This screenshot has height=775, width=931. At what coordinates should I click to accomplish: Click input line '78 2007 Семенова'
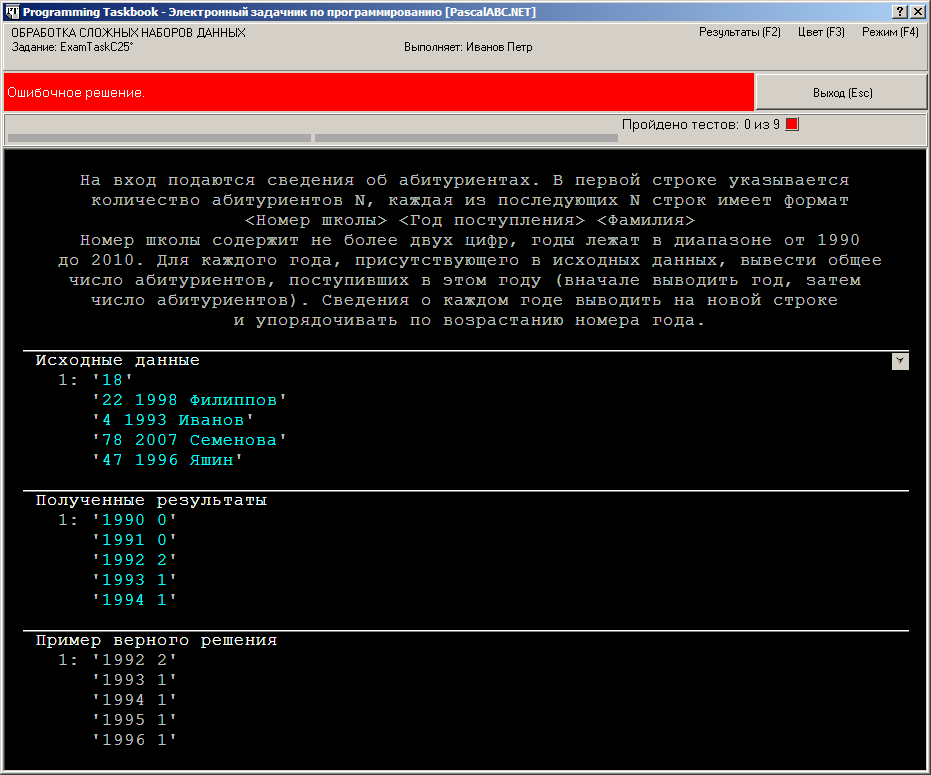pos(189,440)
